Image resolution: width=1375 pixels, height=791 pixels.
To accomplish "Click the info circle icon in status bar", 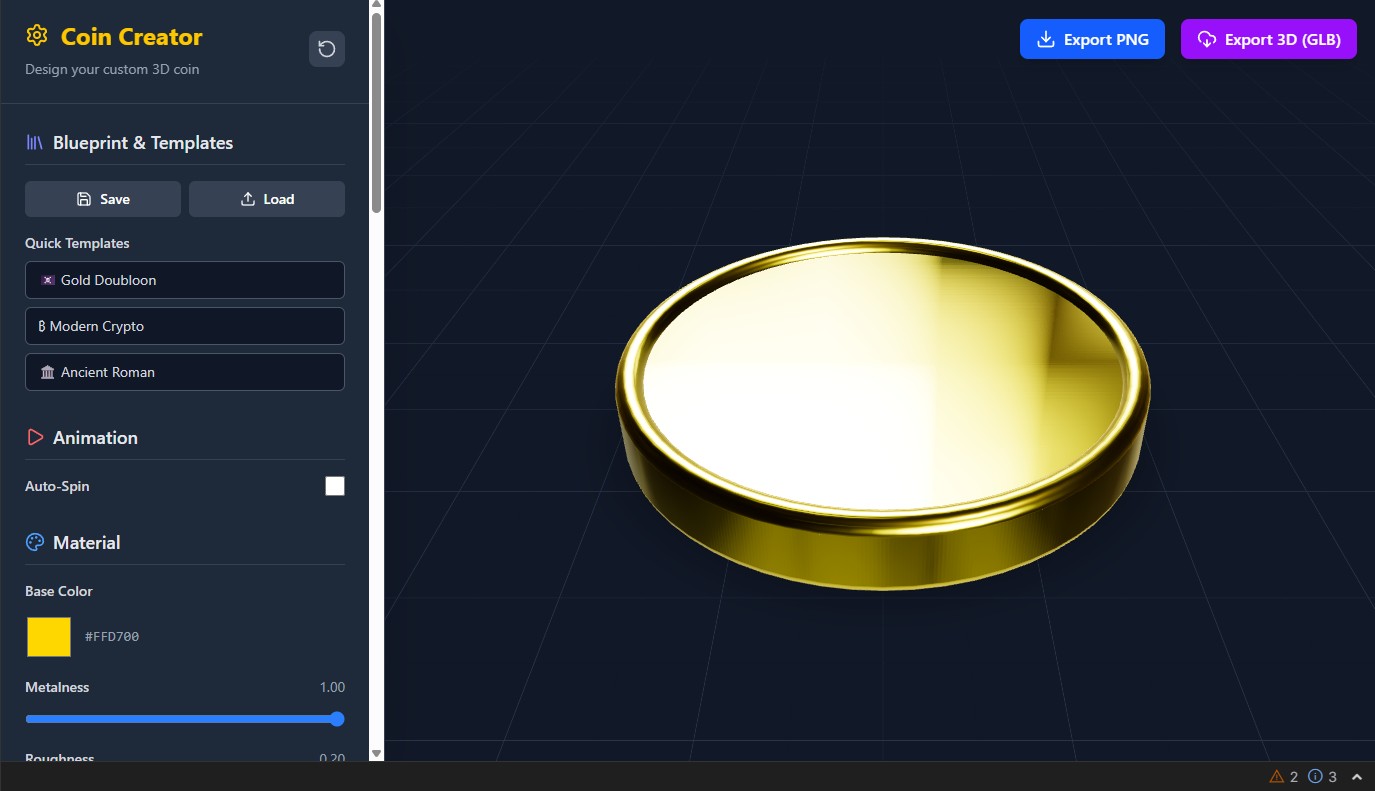I will 1315,776.
